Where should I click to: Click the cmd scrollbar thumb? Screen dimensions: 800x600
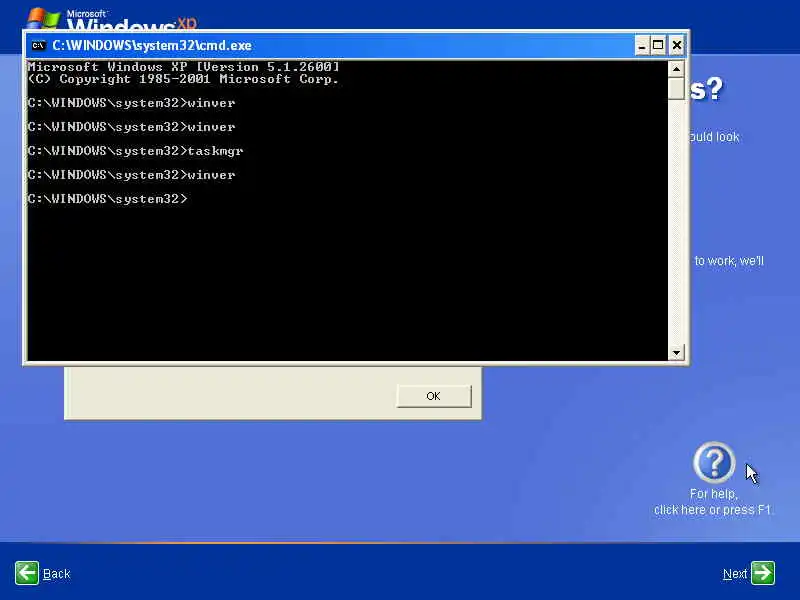click(676, 88)
